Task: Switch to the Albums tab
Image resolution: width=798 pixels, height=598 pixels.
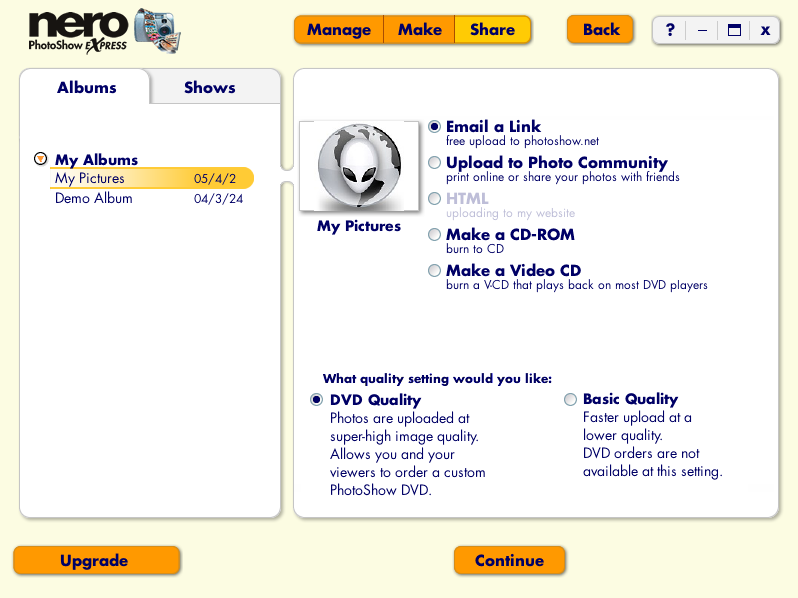Action: coord(87,88)
